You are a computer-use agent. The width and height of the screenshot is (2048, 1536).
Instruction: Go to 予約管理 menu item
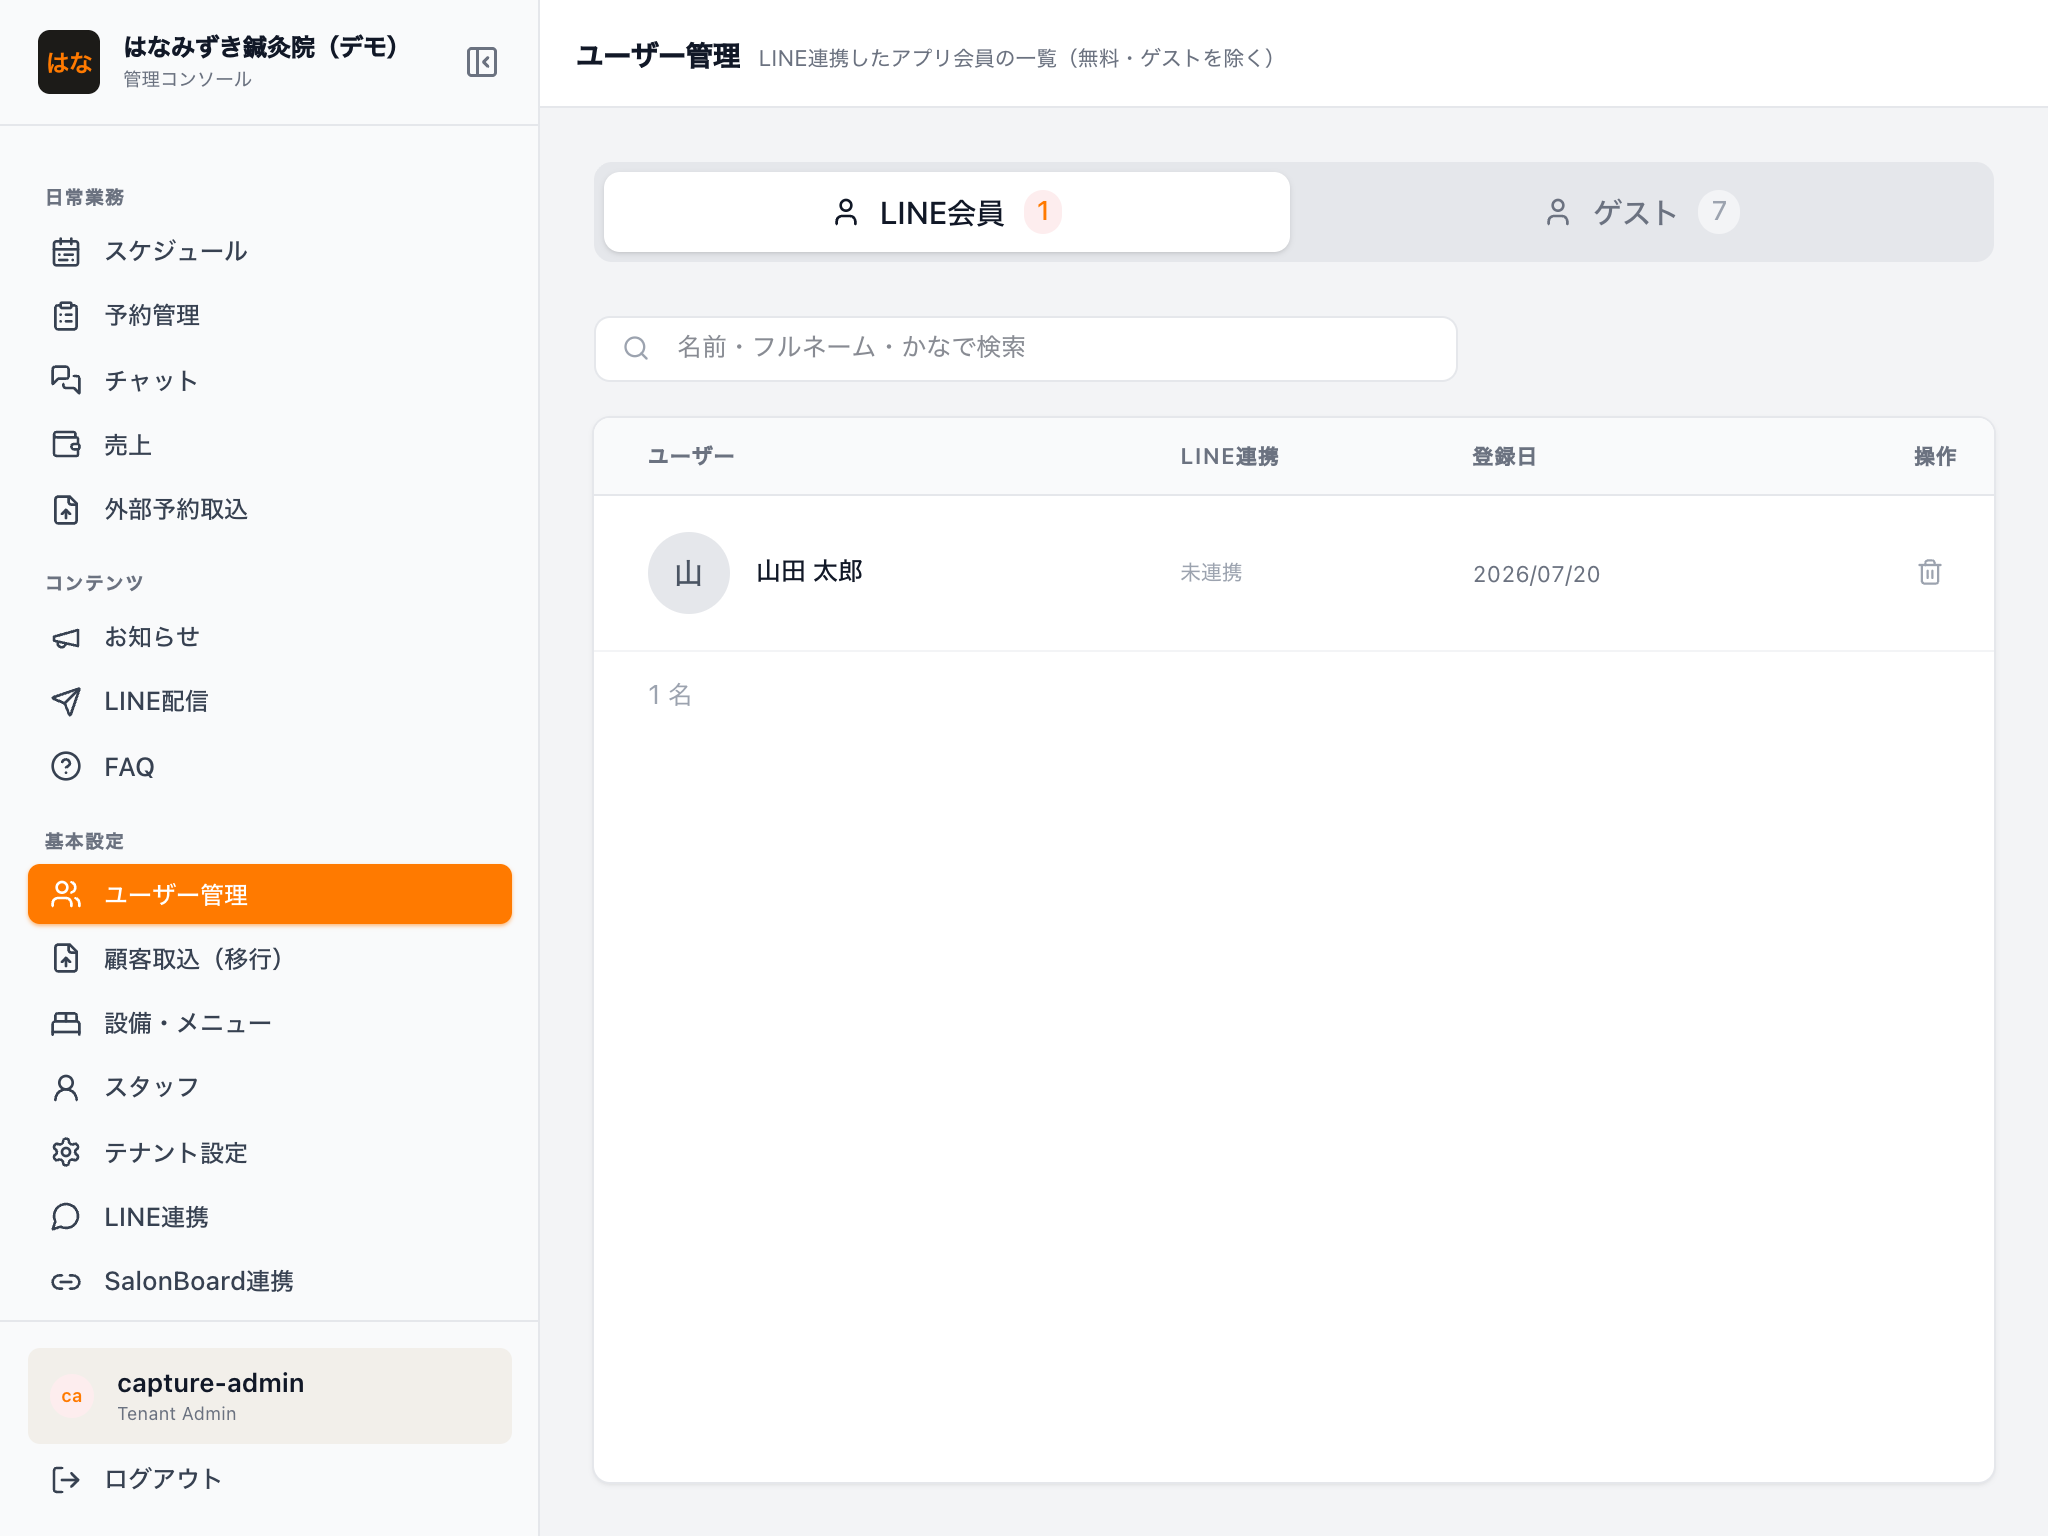pos(270,316)
